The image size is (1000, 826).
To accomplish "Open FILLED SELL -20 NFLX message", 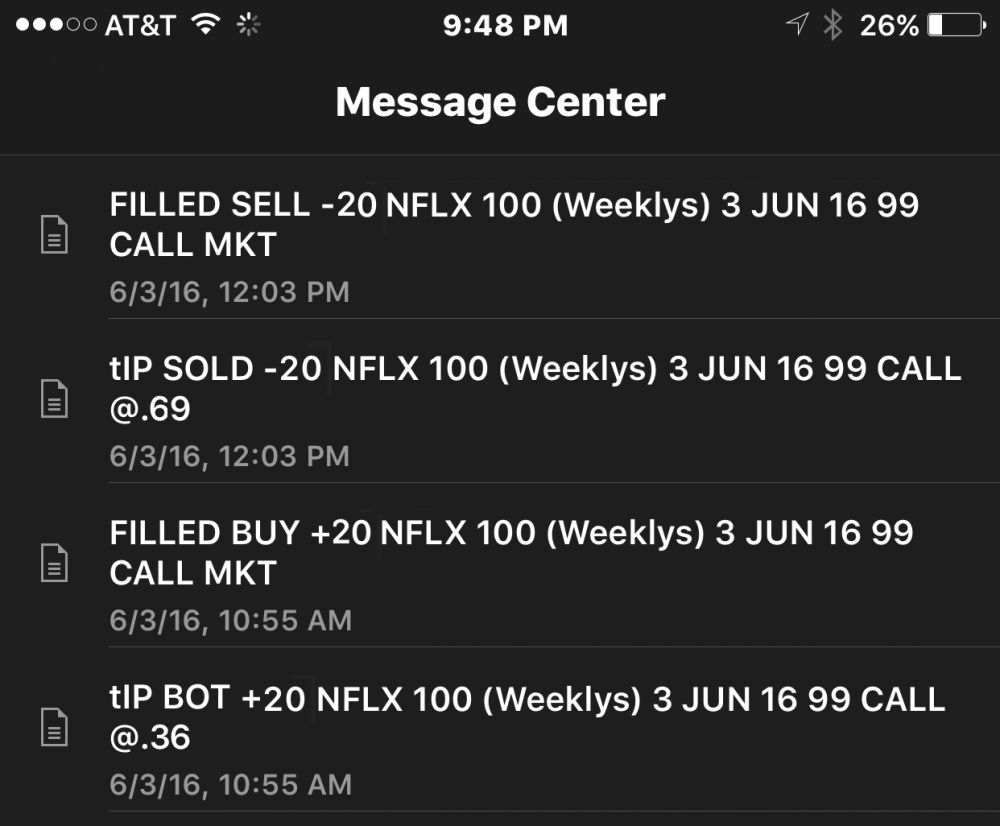I will tap(513, 224).
